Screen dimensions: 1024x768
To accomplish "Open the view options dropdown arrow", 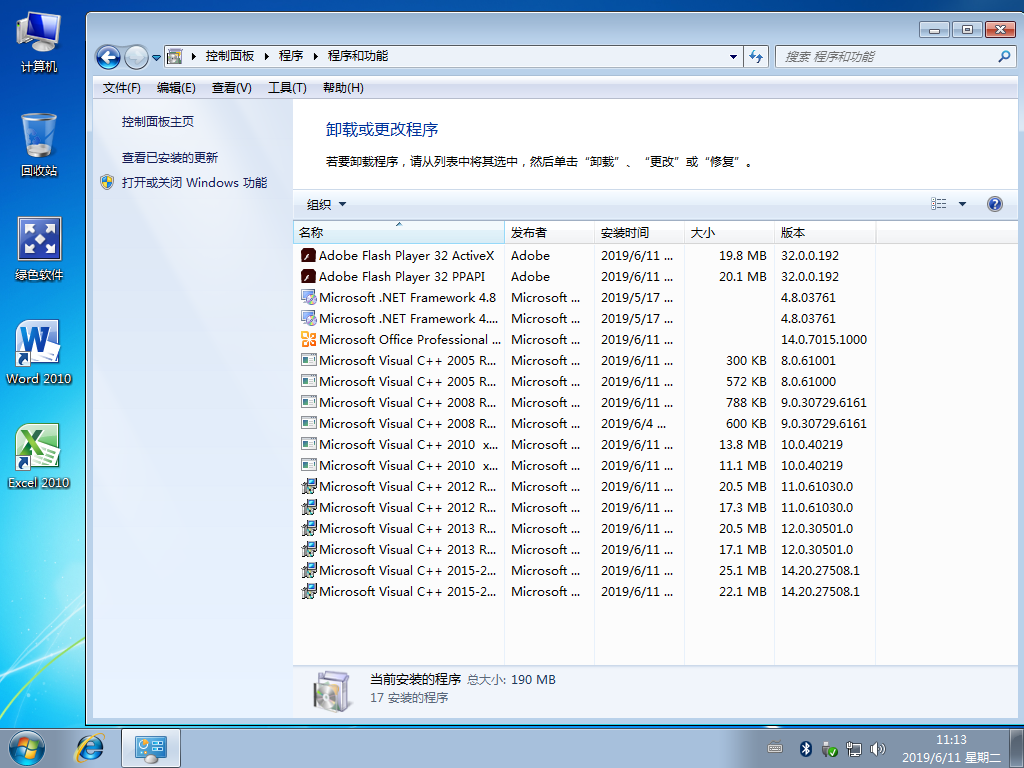I will click(x=962, y=204).
